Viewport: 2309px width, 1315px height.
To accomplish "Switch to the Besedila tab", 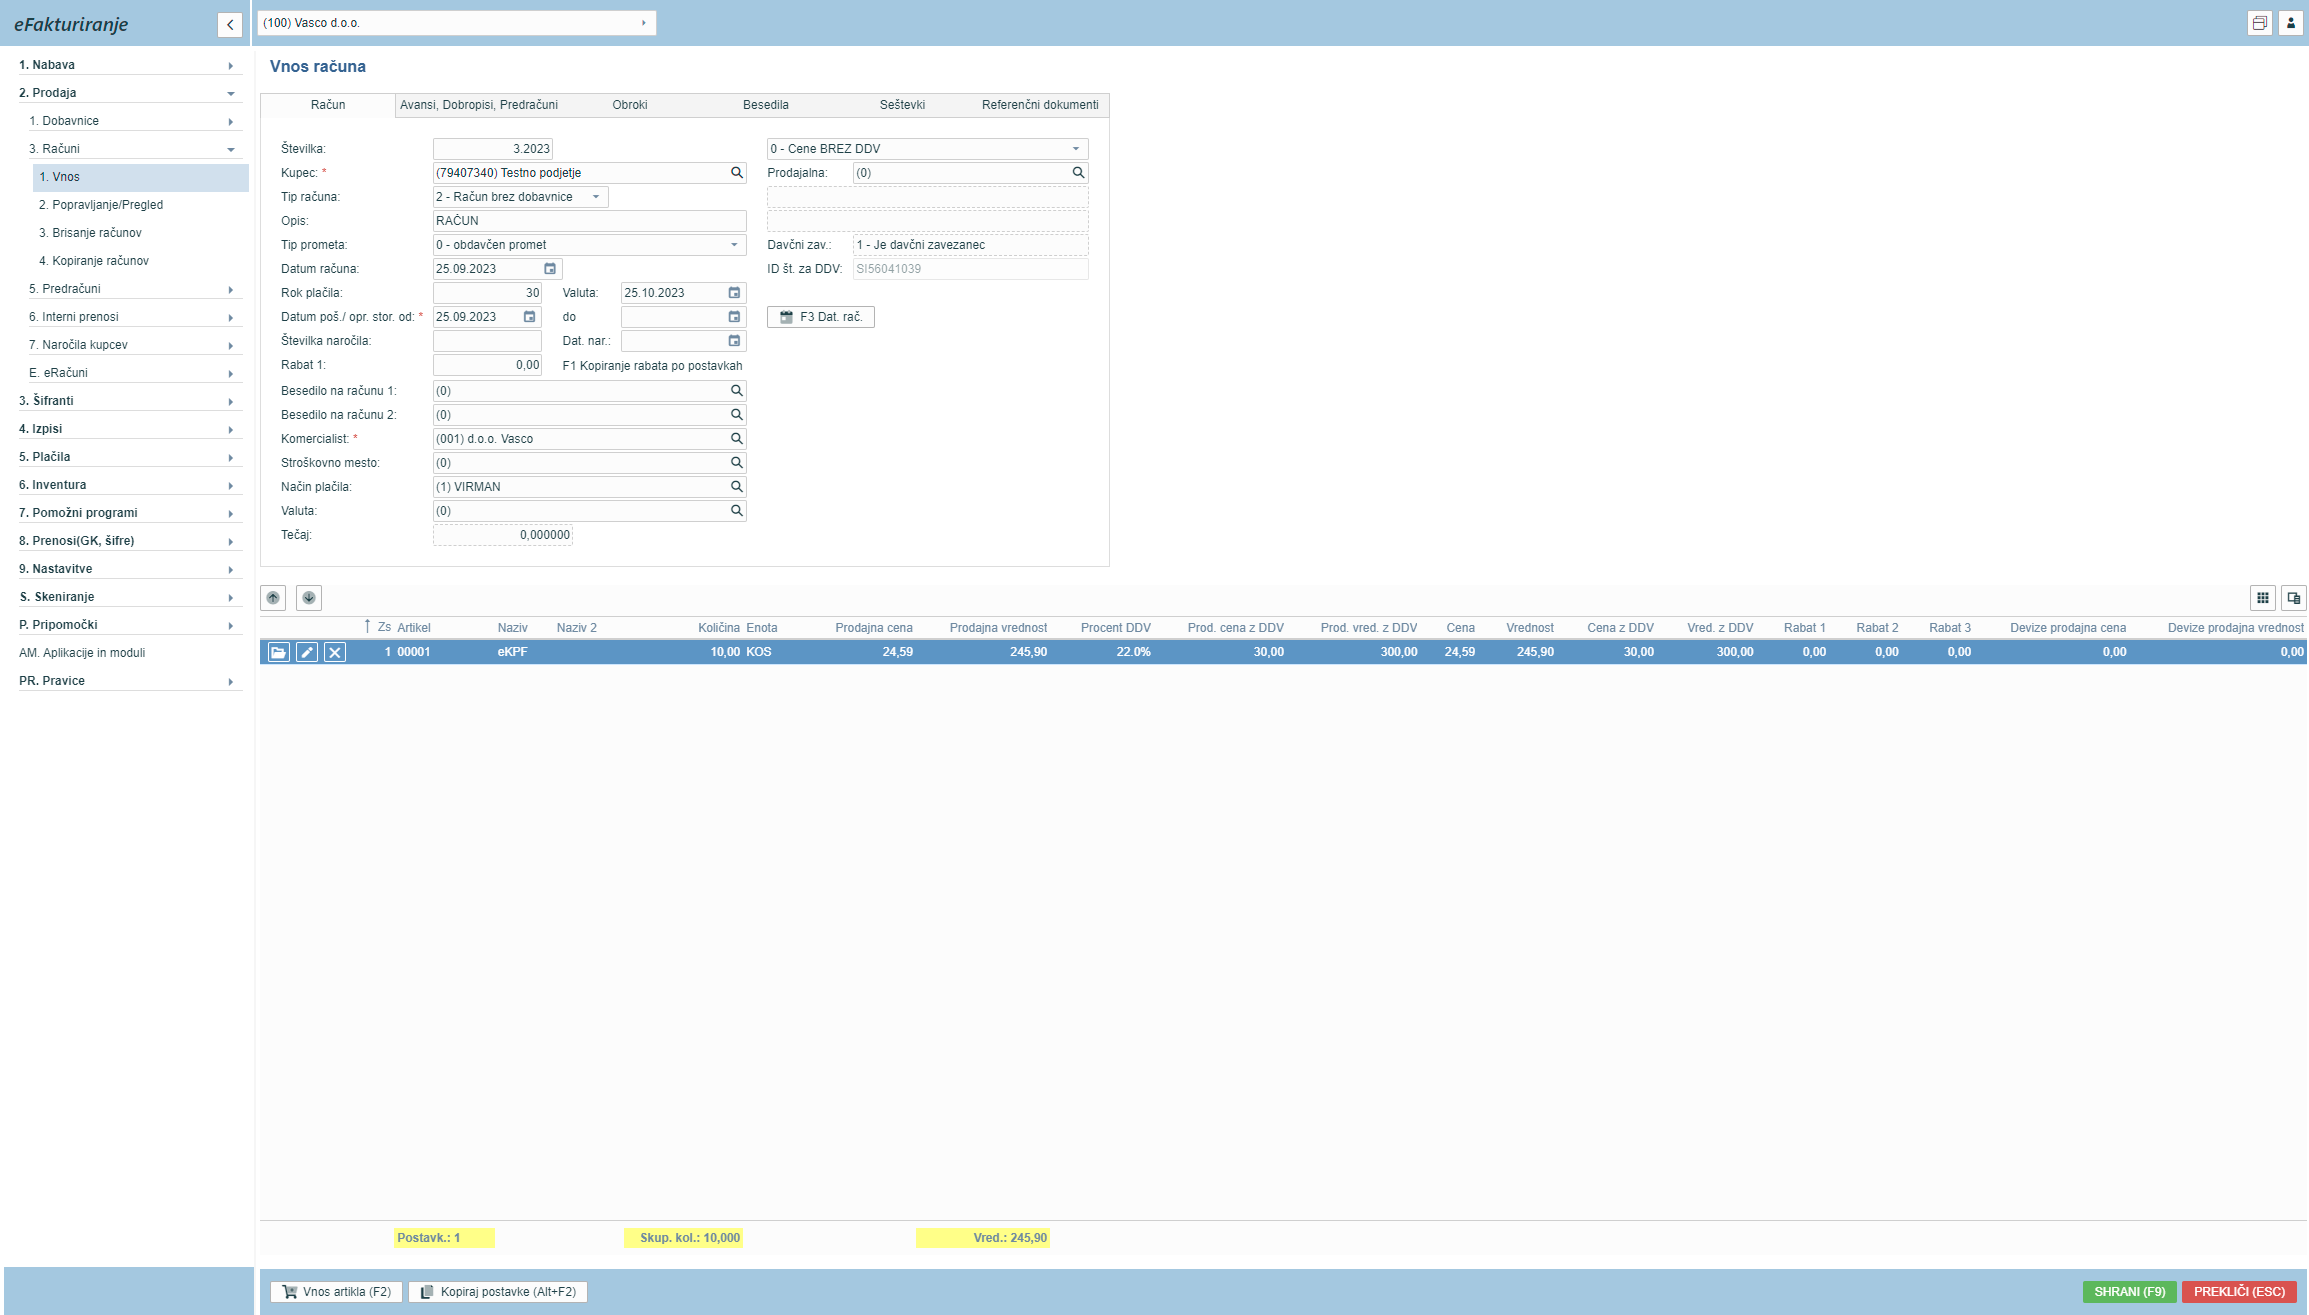I will 766,105.
